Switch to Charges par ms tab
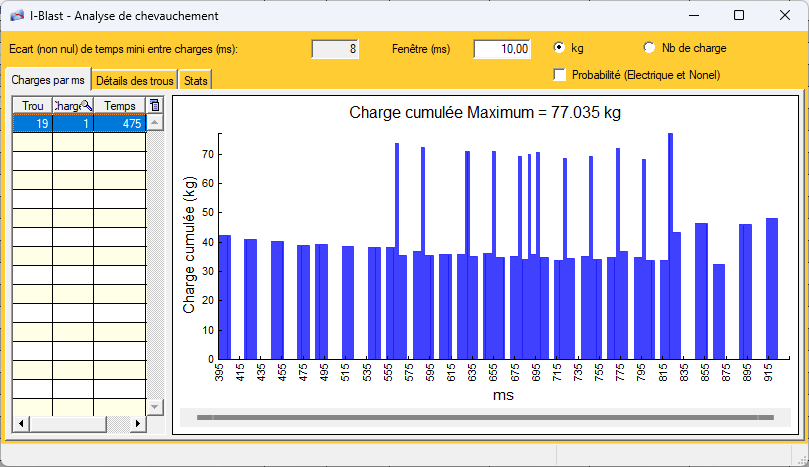 (48, 80)
